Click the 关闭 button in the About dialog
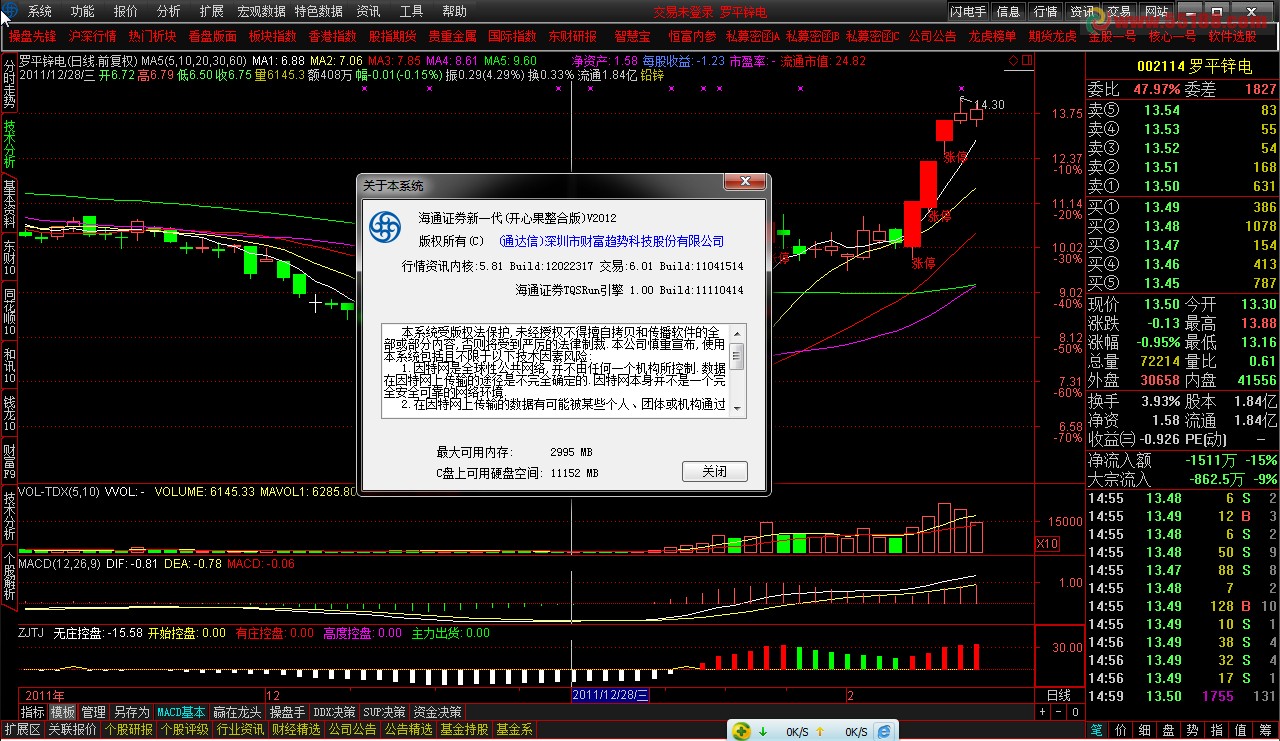This screenshot has height=741, width=1280. (714, 471)
